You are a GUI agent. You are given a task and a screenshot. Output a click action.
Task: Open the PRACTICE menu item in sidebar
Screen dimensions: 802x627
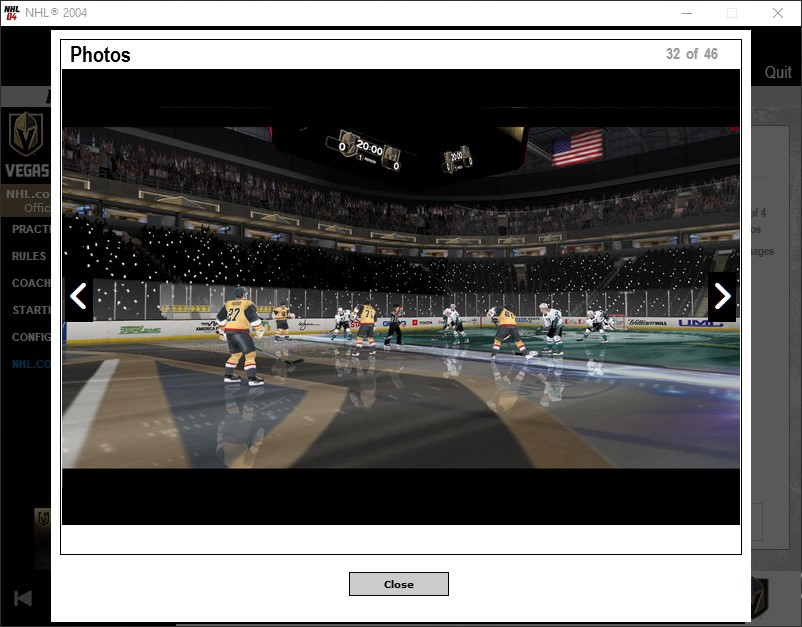click(31, 229)
